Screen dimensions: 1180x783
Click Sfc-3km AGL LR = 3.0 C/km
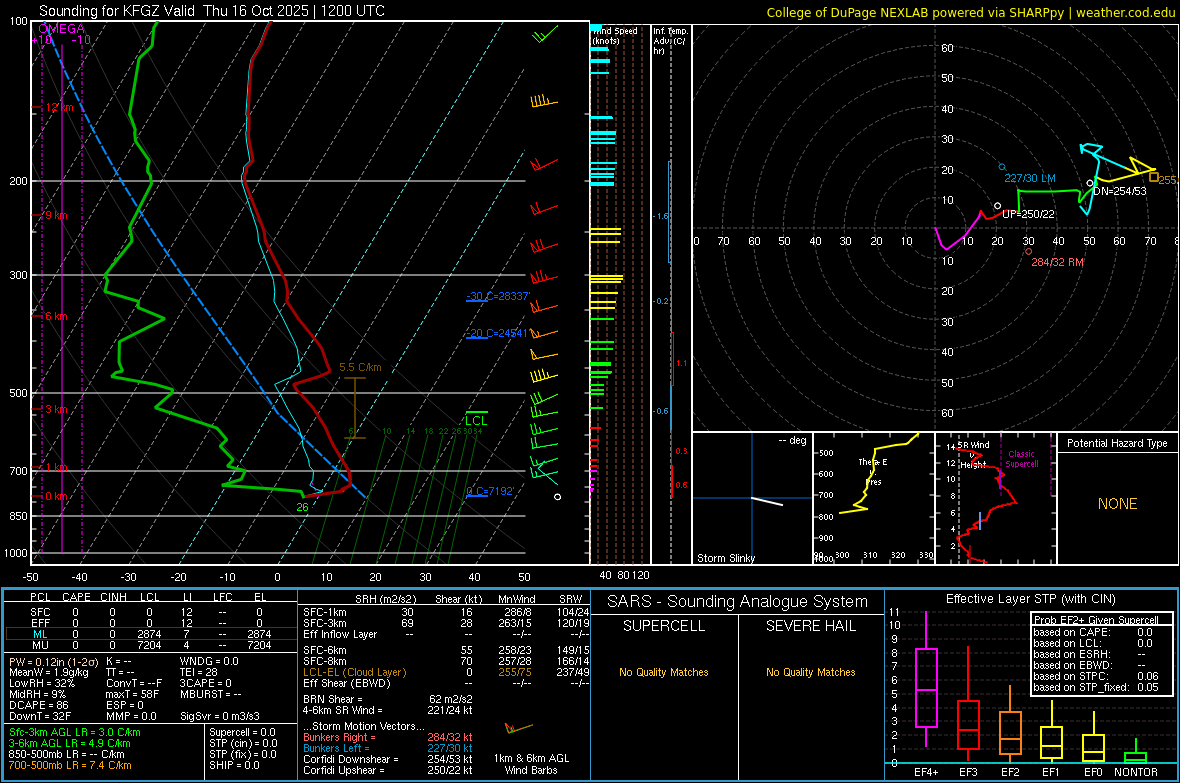point(75,732)
